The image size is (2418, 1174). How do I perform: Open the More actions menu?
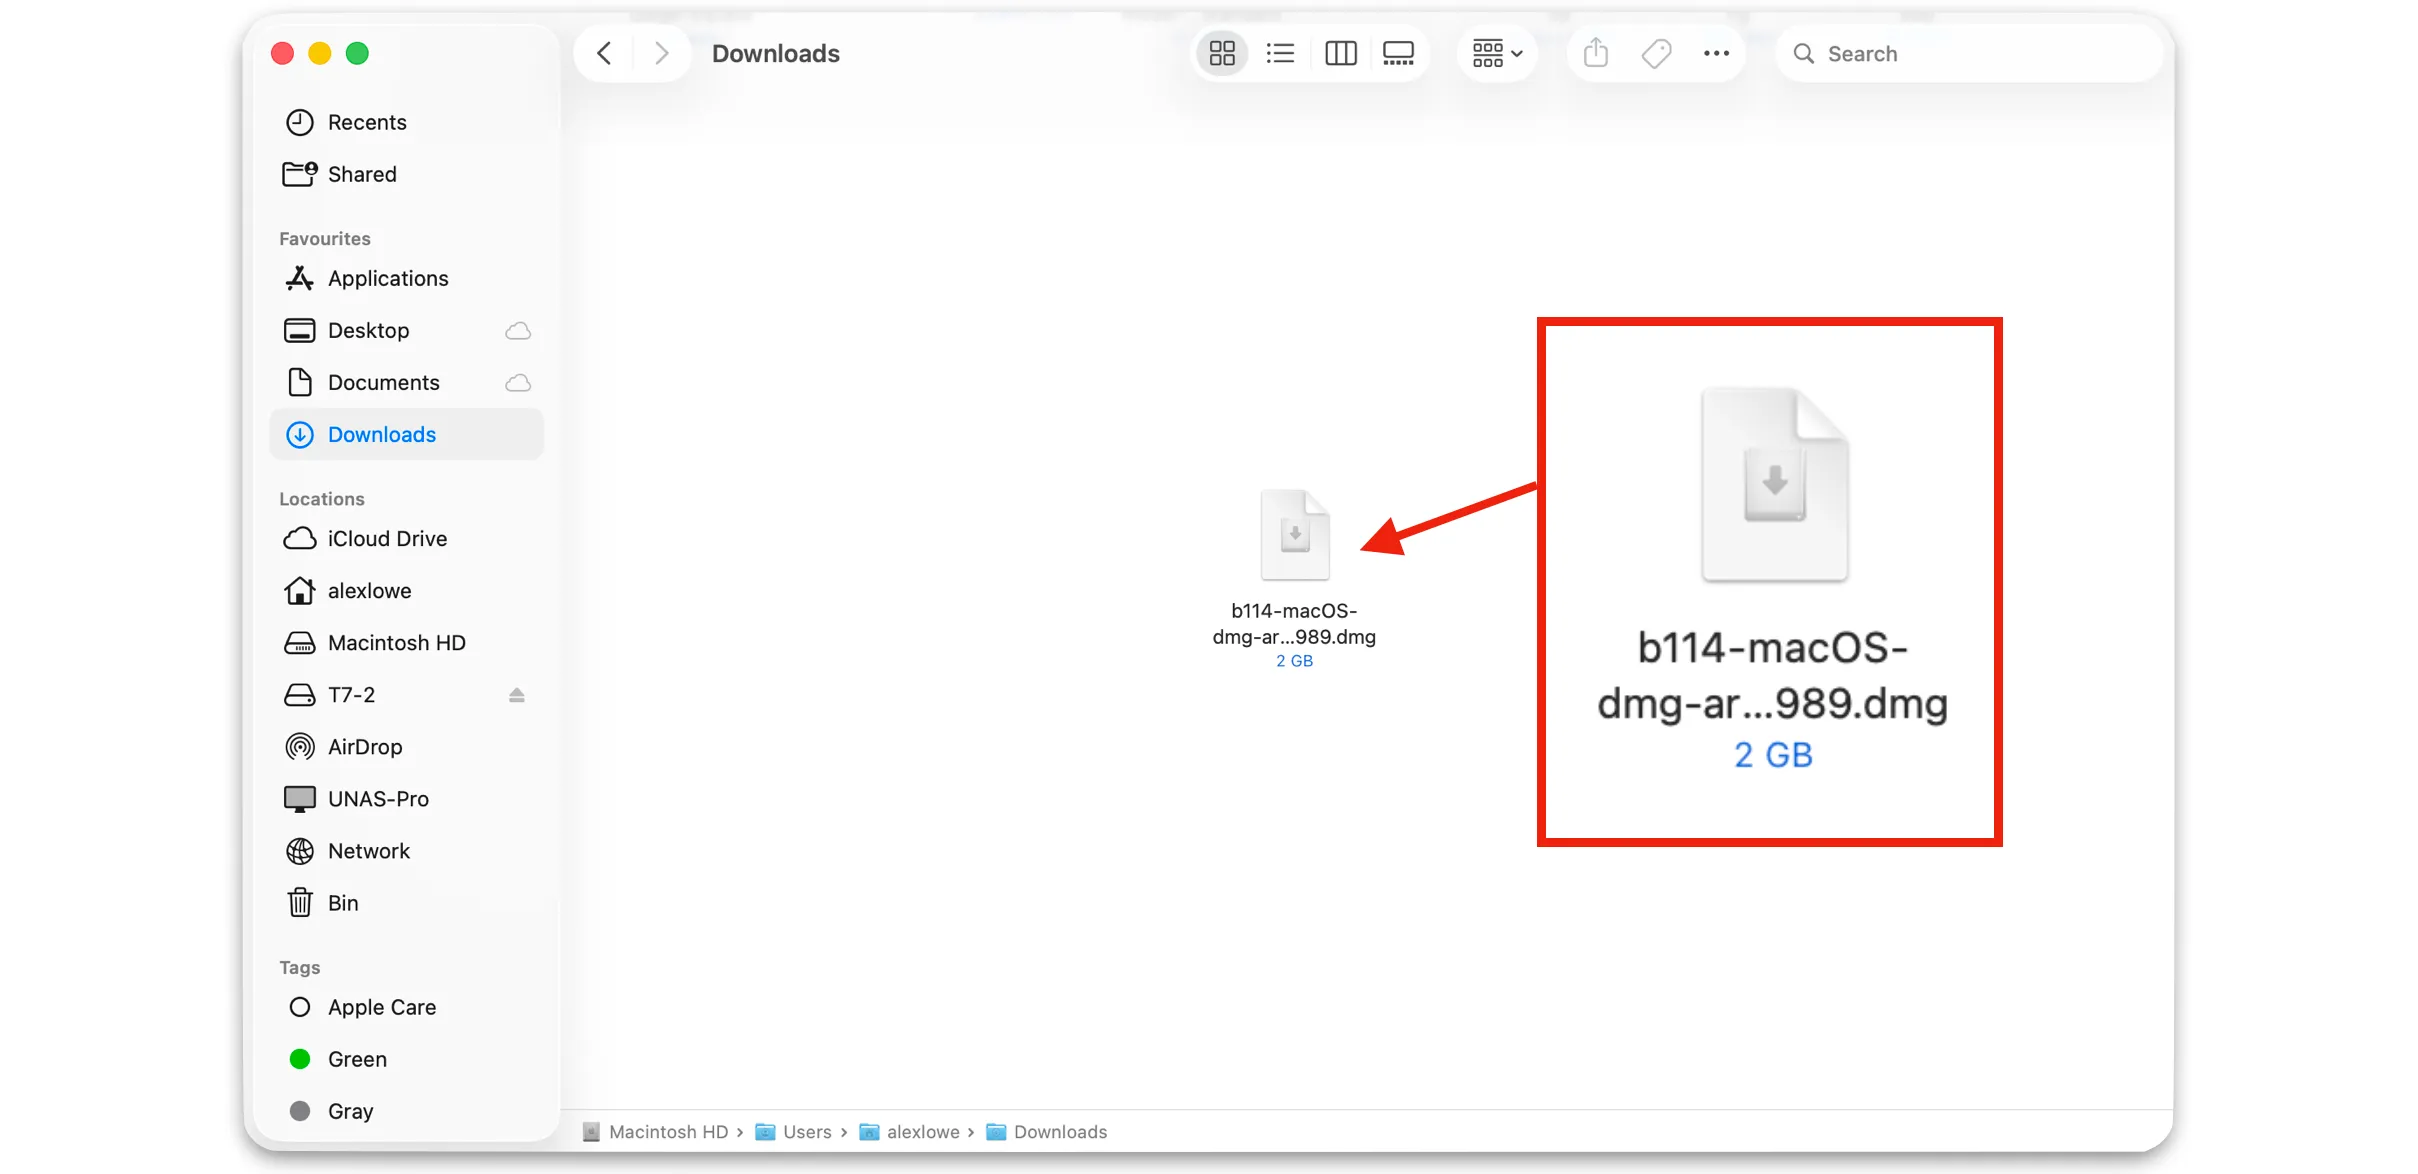(x=1716, y=53)
